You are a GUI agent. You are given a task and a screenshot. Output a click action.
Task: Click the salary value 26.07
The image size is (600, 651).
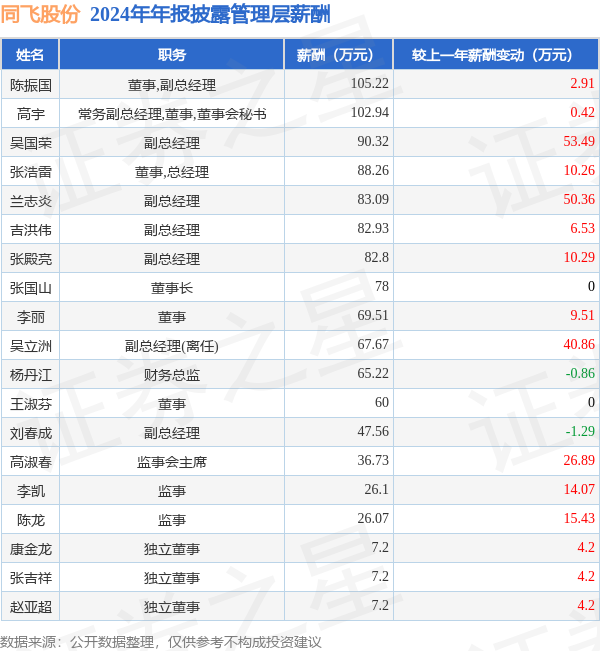click(373, 519)
